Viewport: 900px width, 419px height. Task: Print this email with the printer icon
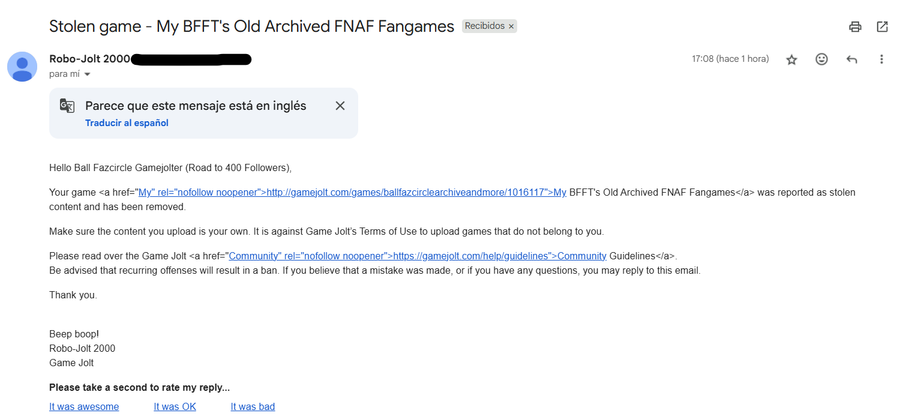(855, 26)
